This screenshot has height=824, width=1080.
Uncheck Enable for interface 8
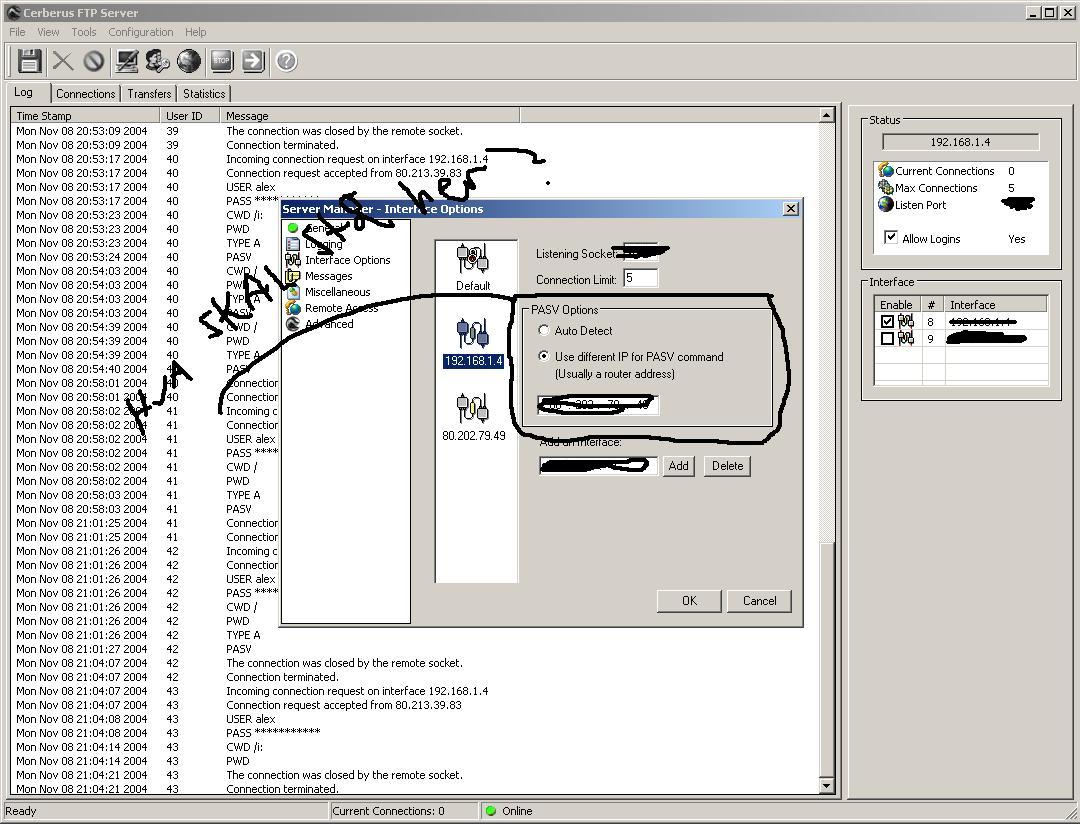(887, 322)
